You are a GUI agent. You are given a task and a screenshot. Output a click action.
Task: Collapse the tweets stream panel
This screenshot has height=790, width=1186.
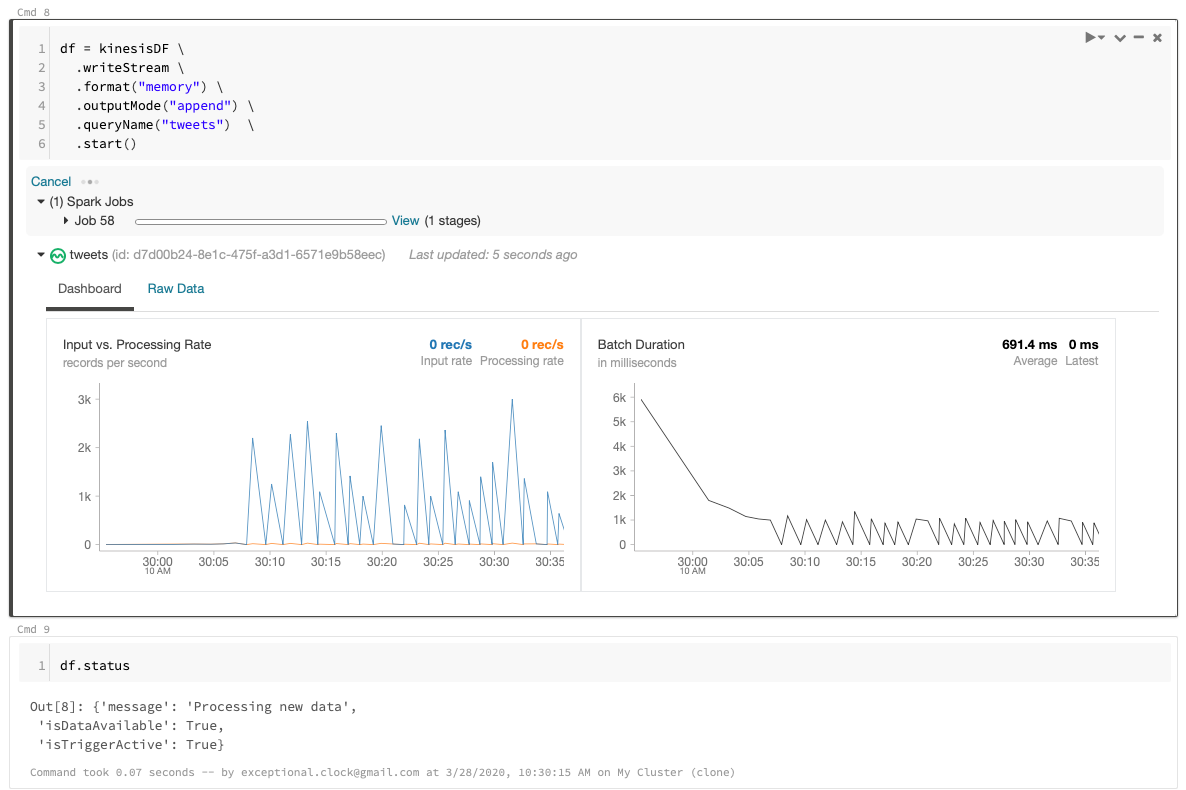(x=41, y=255)
